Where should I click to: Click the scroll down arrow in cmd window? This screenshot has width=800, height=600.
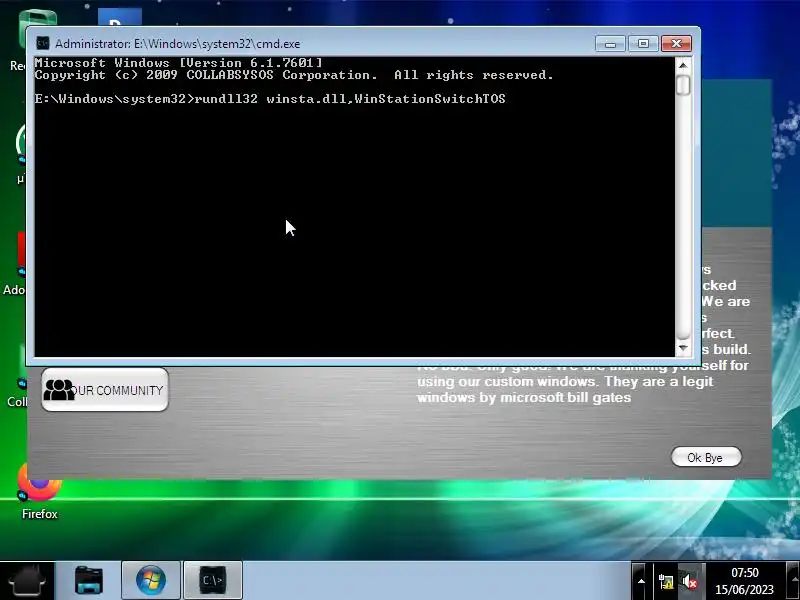coord(683,348)
